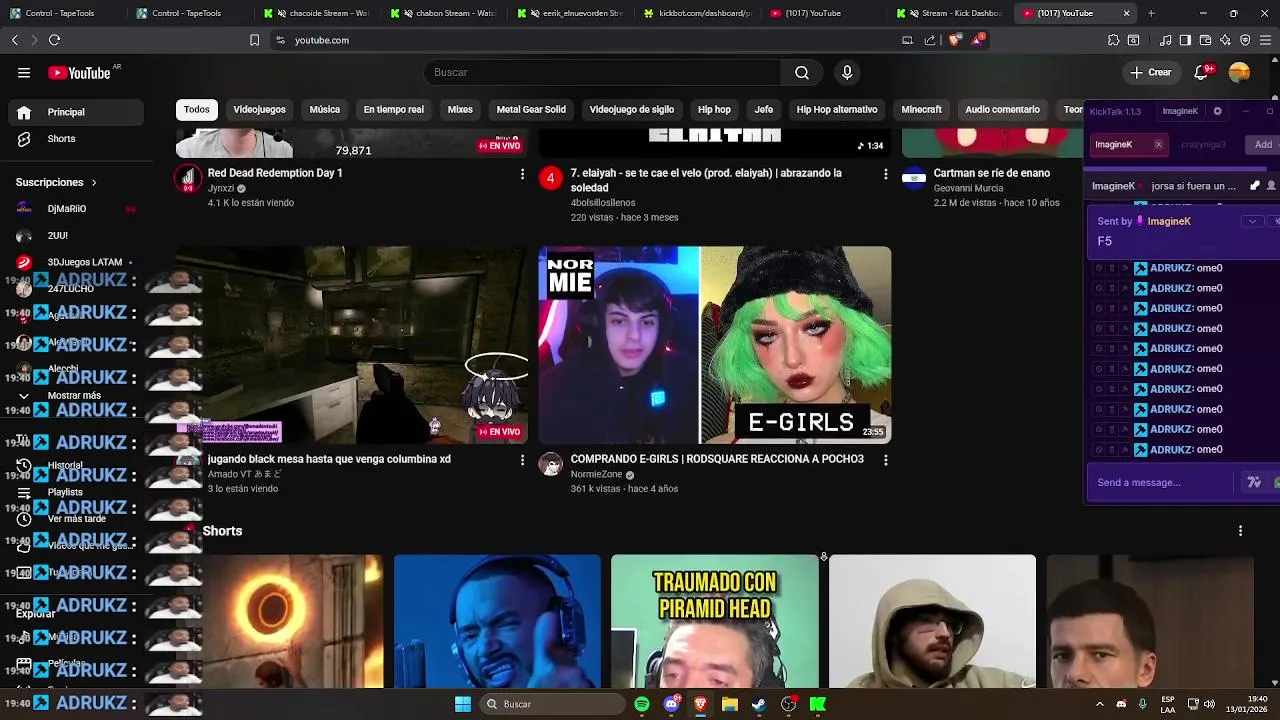The height and width of the screenshot is (720, 1280).
Task: Select the Videojuegos filter chip
Action: (x=259, y=110)
